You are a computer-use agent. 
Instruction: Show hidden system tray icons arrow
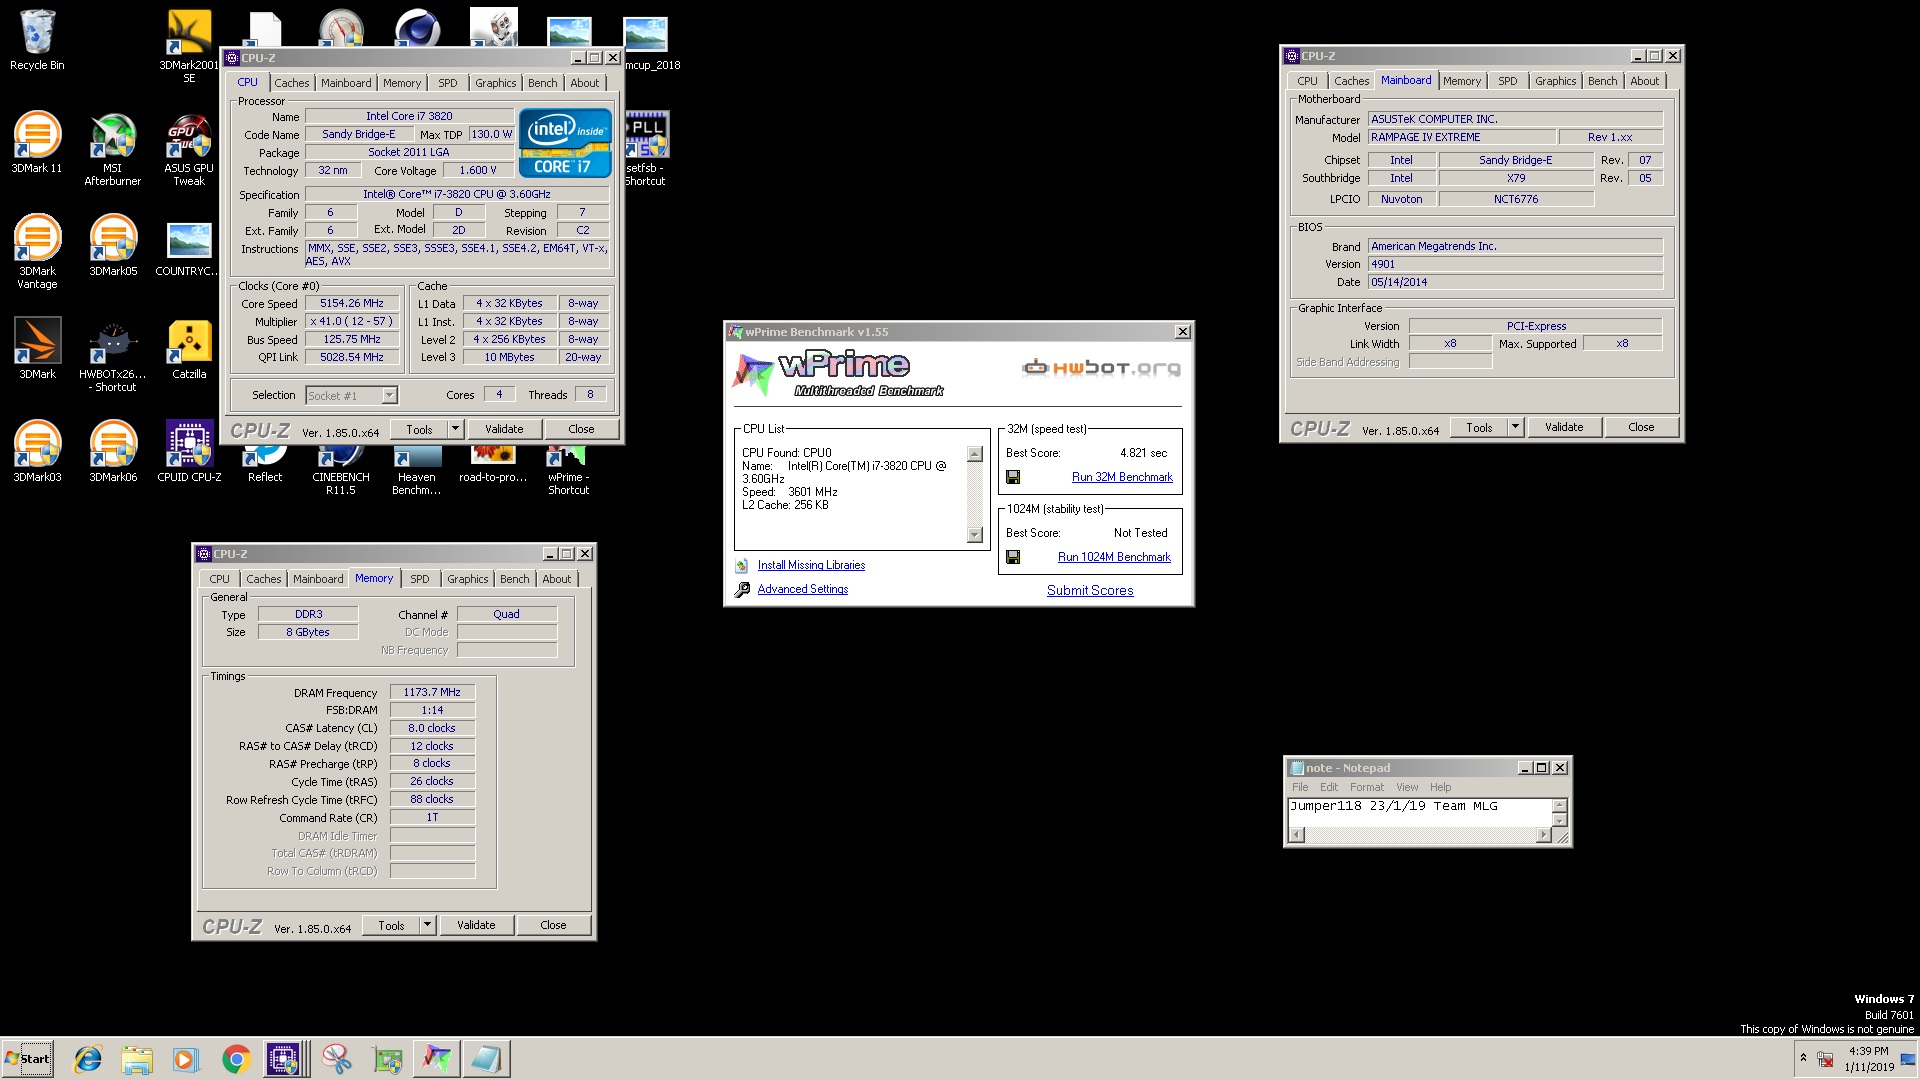(1803, 1058)
